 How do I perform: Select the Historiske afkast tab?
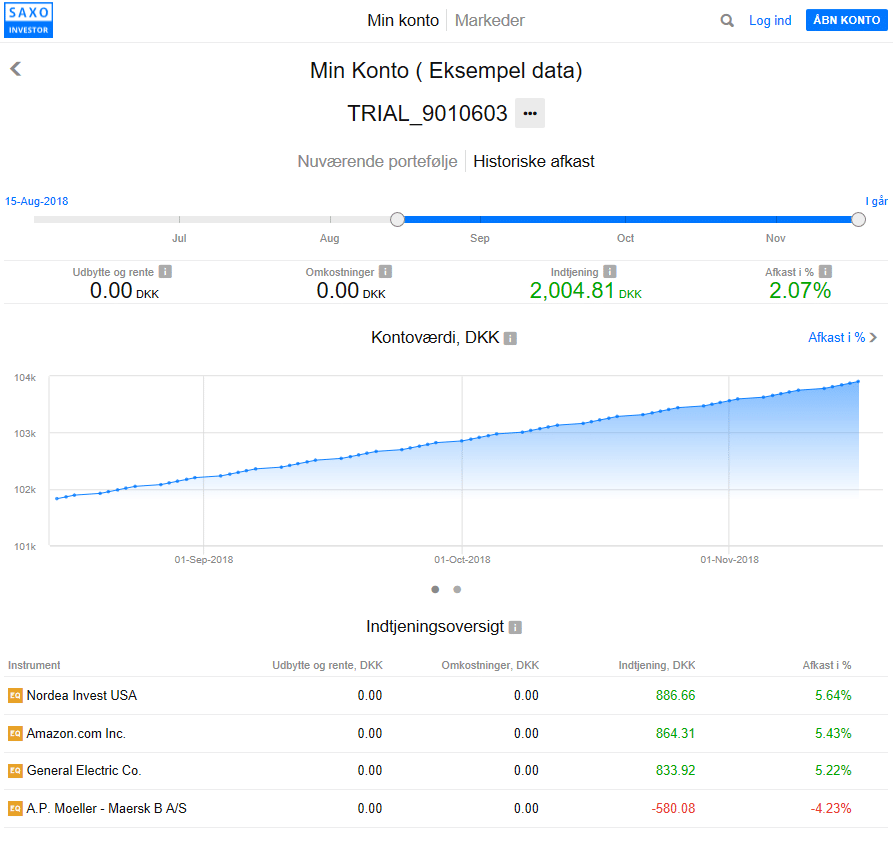(x=534, y=162)
